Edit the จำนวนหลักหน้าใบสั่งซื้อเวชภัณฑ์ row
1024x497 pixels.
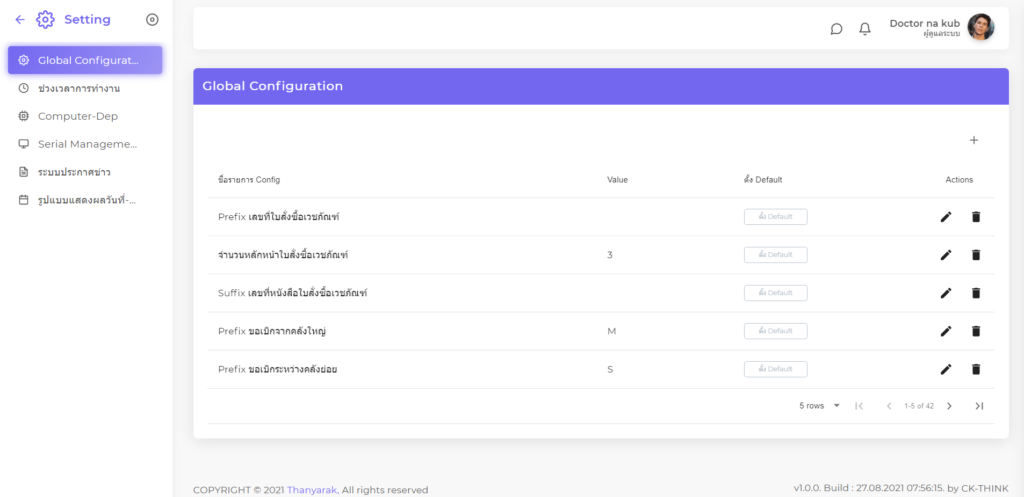946,255
